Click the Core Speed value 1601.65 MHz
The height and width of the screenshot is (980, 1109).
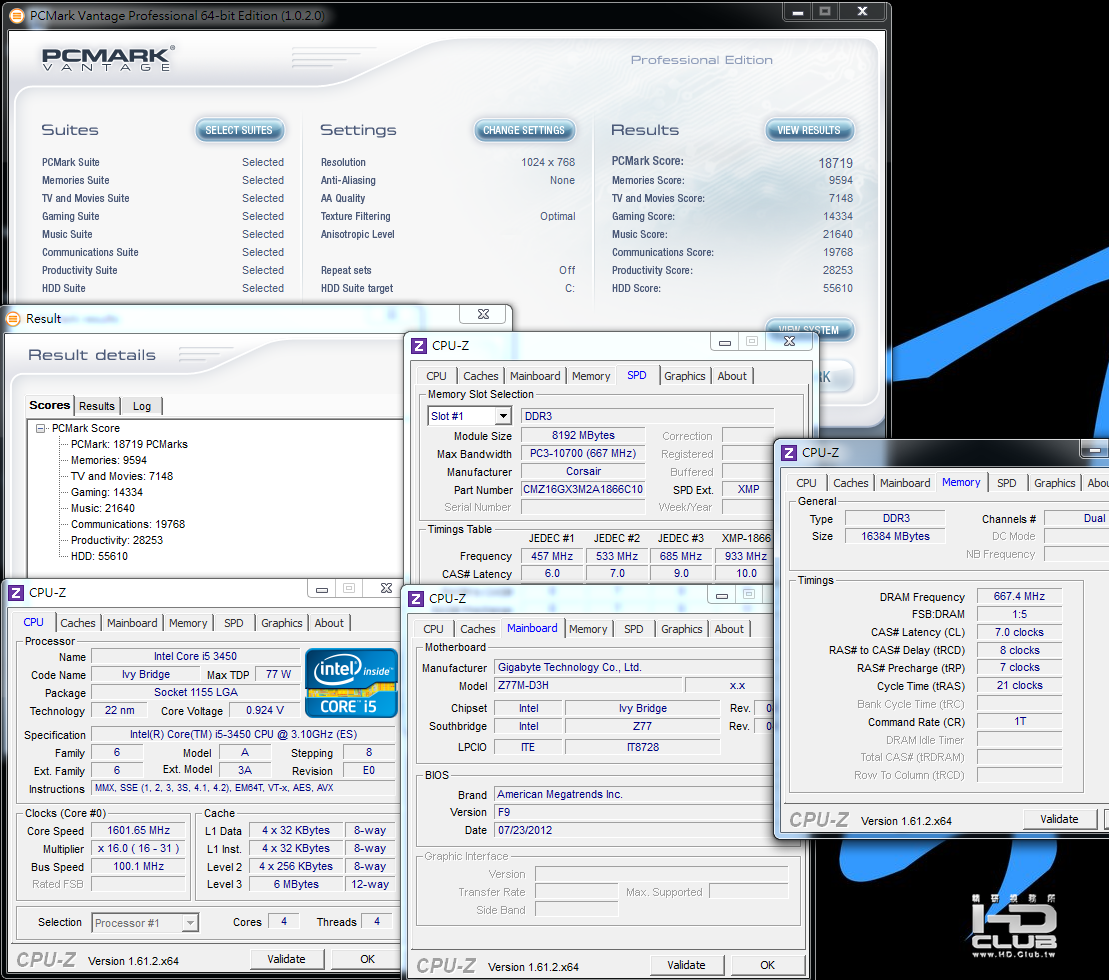(x=139, y=830)
